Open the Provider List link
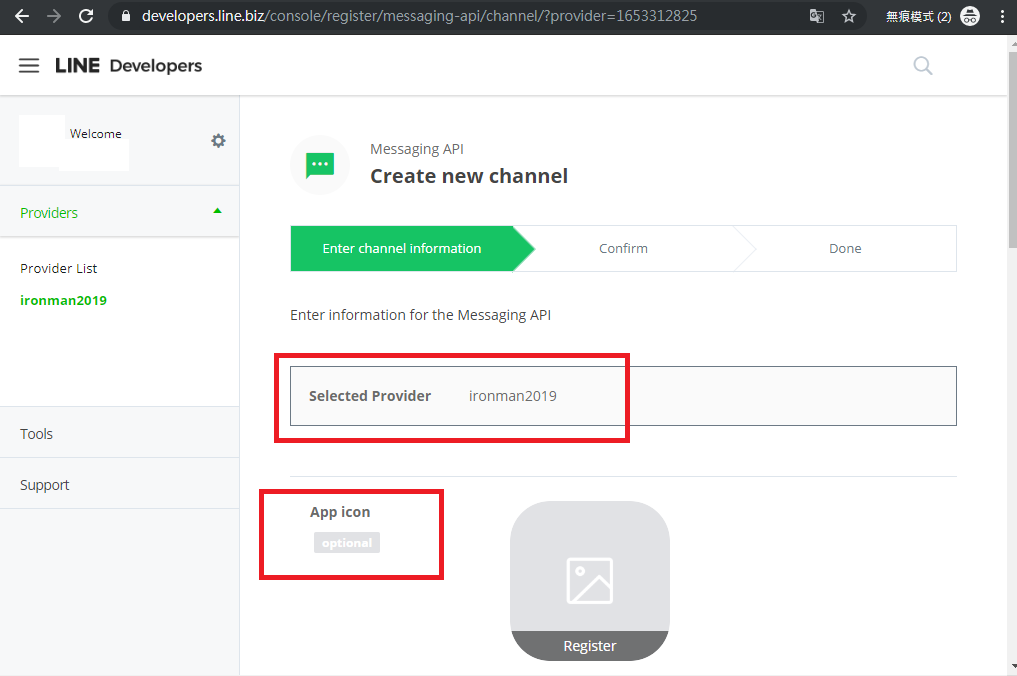The width and height of the screenshot is (1017, 676). [58, 269]
